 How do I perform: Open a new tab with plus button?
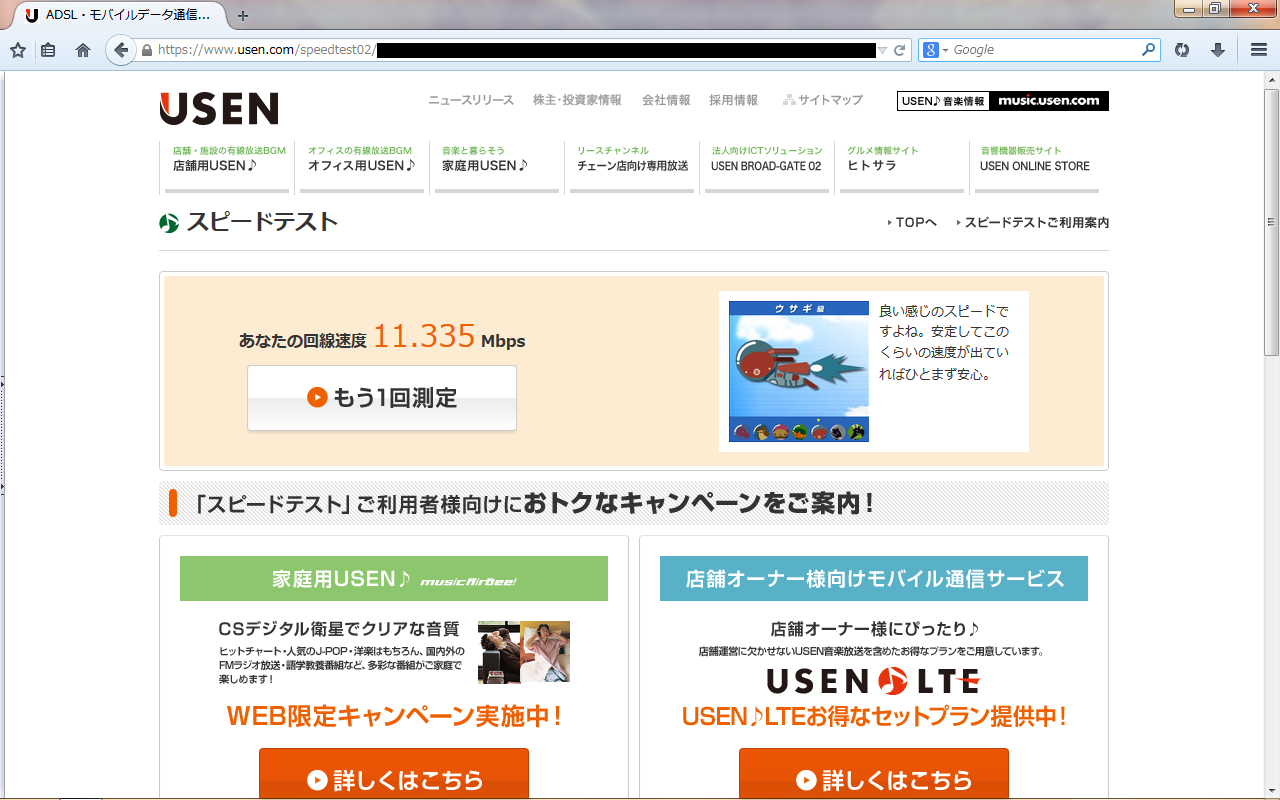pyautogui.click(x=243, y=16)
